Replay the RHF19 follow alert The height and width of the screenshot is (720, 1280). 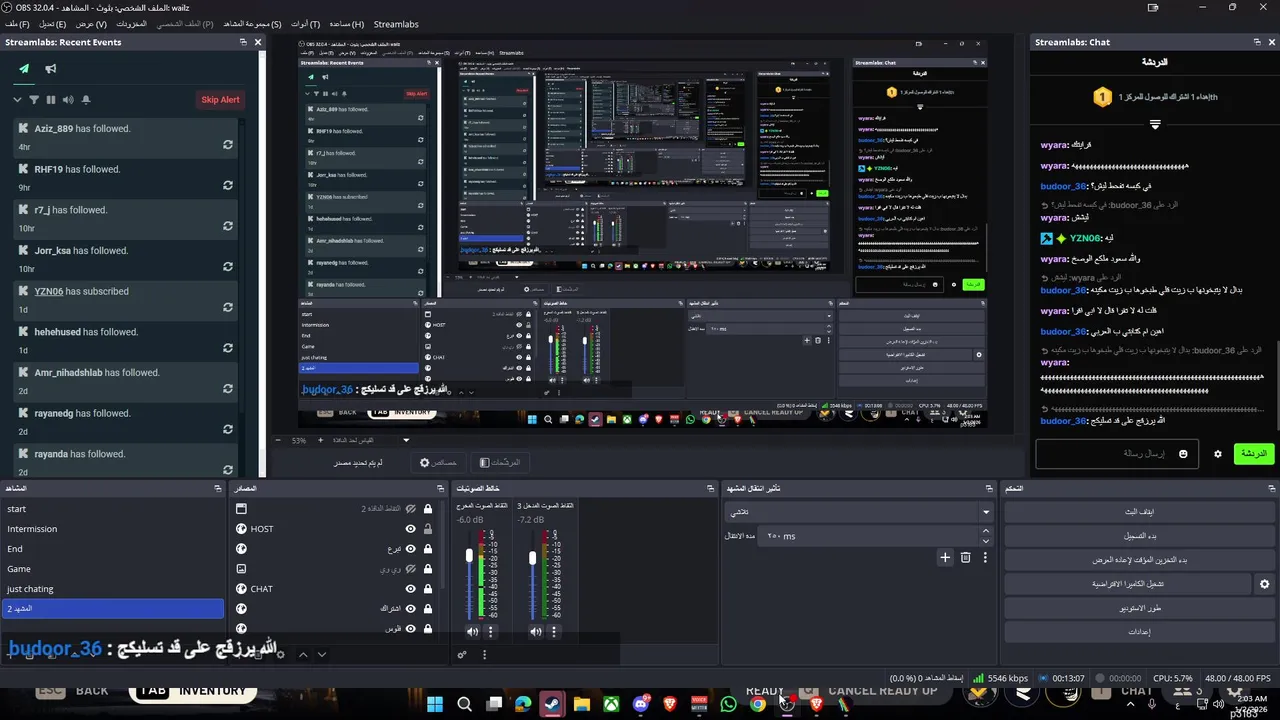[x=228, y=186]
